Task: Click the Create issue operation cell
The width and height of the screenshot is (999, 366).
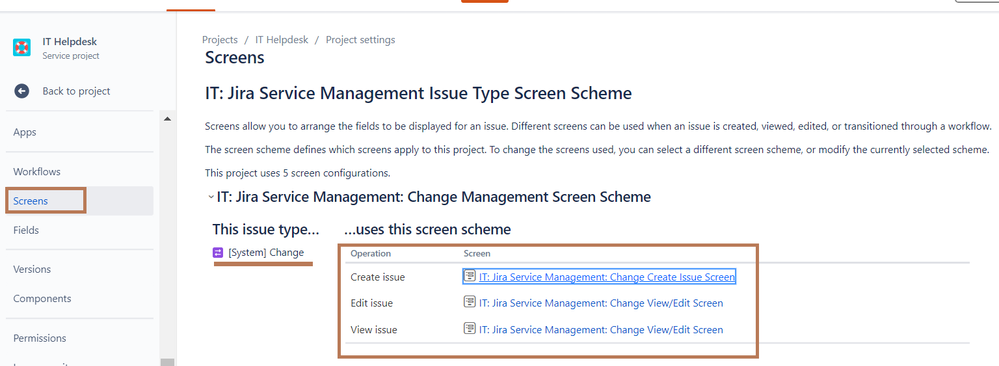Action: [378, 277]
